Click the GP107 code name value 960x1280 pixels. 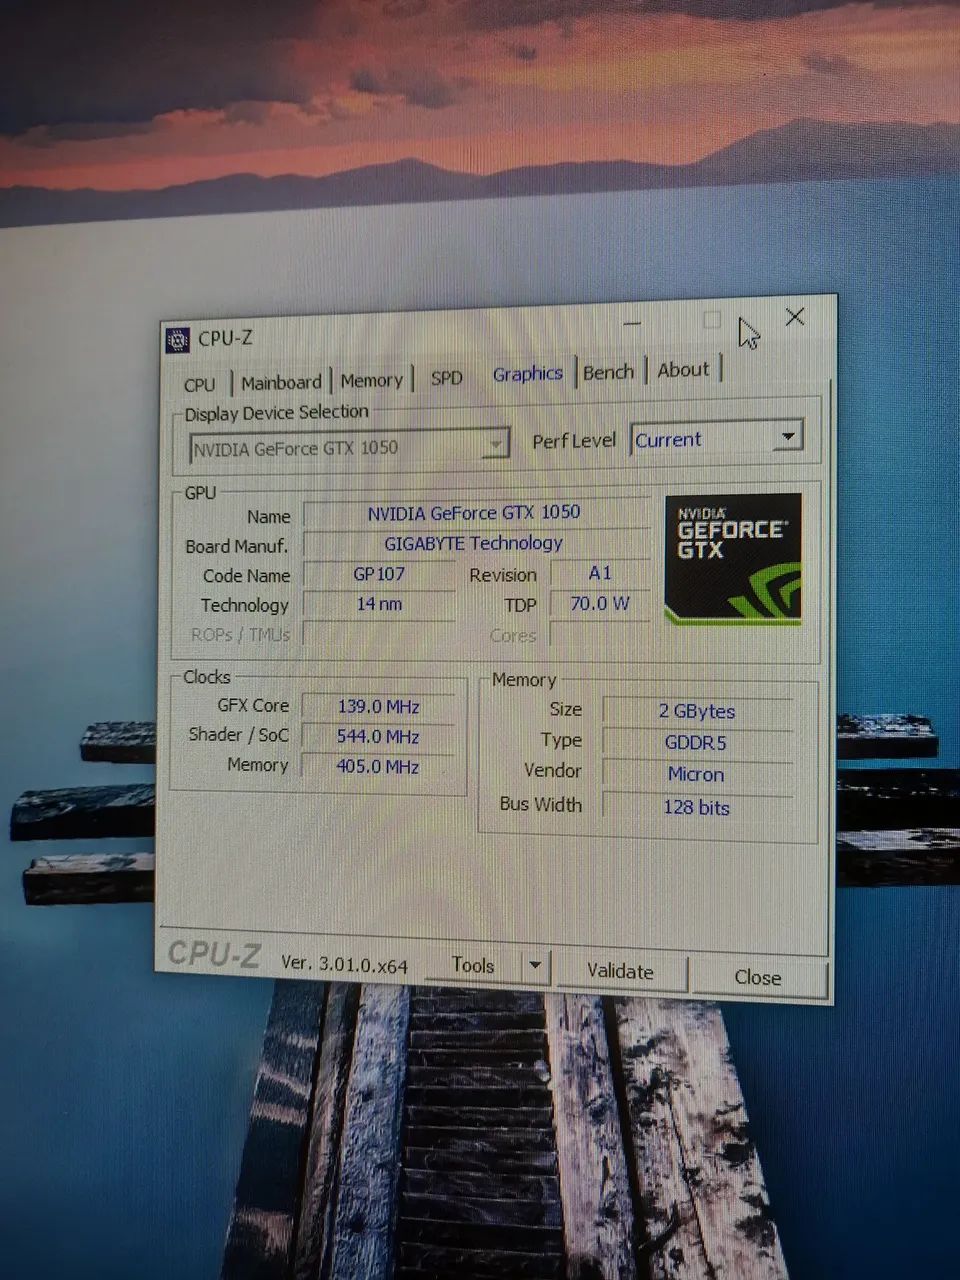[x=379, y=574]
